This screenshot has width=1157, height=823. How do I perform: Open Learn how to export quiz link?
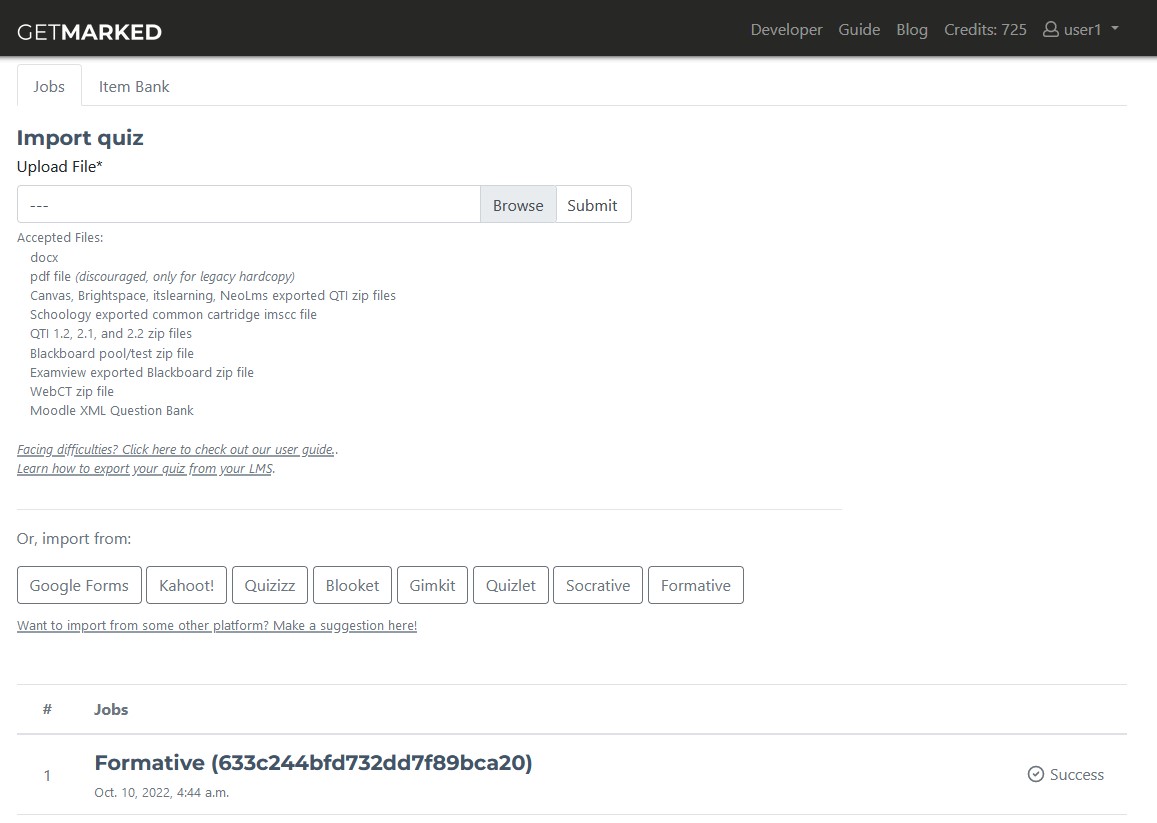coord(145,469)
